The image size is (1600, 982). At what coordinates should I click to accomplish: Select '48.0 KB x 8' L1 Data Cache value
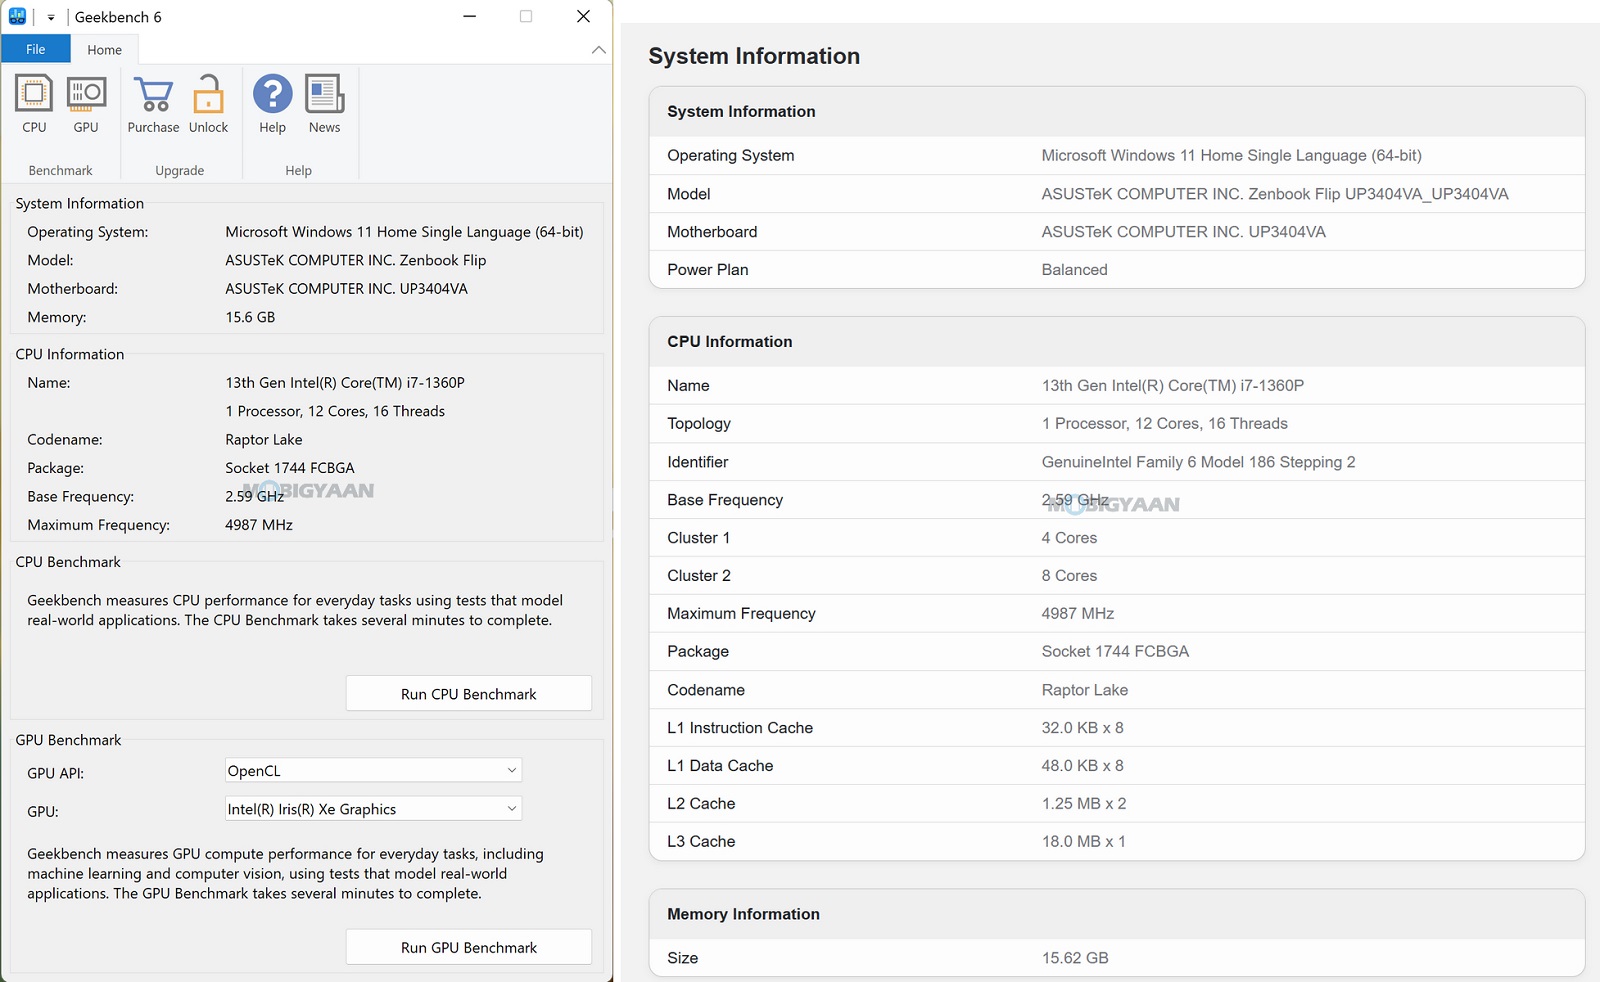point(1082,765)
